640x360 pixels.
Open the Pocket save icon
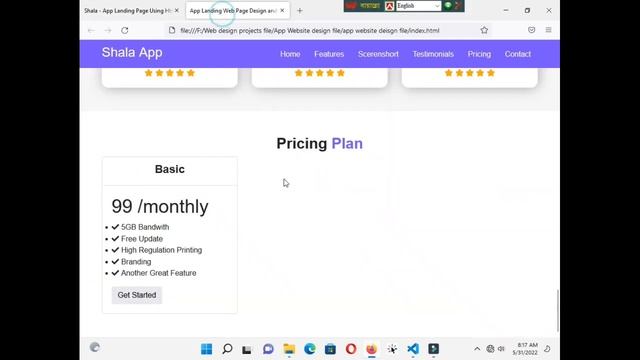531,30
